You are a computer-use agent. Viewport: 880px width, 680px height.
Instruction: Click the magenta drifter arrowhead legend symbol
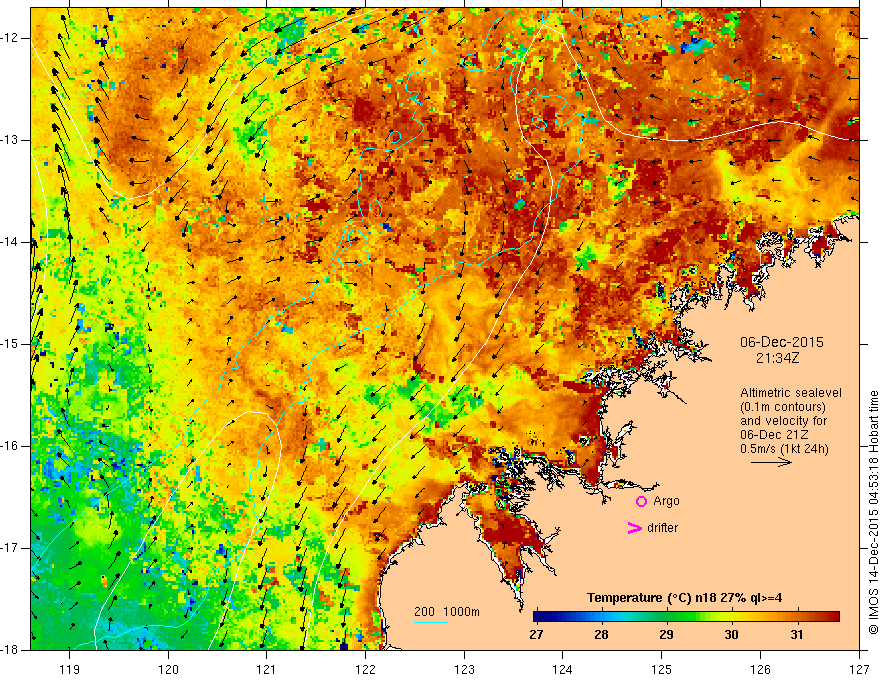click(635, 528)
